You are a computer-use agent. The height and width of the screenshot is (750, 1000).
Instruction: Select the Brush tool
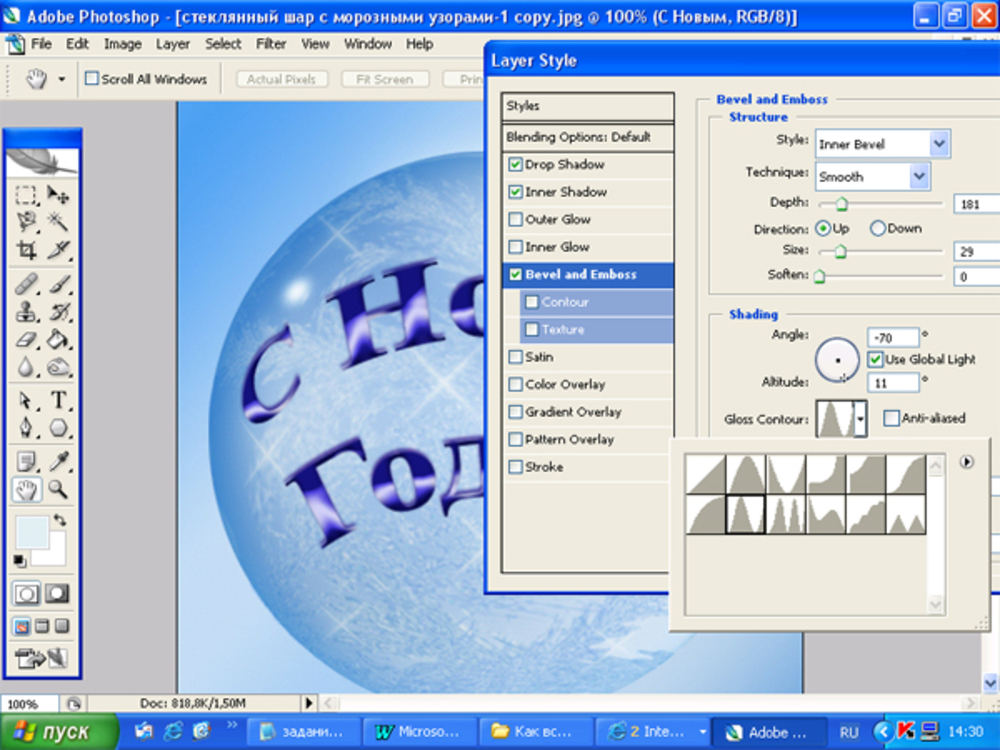coord(59,284)
